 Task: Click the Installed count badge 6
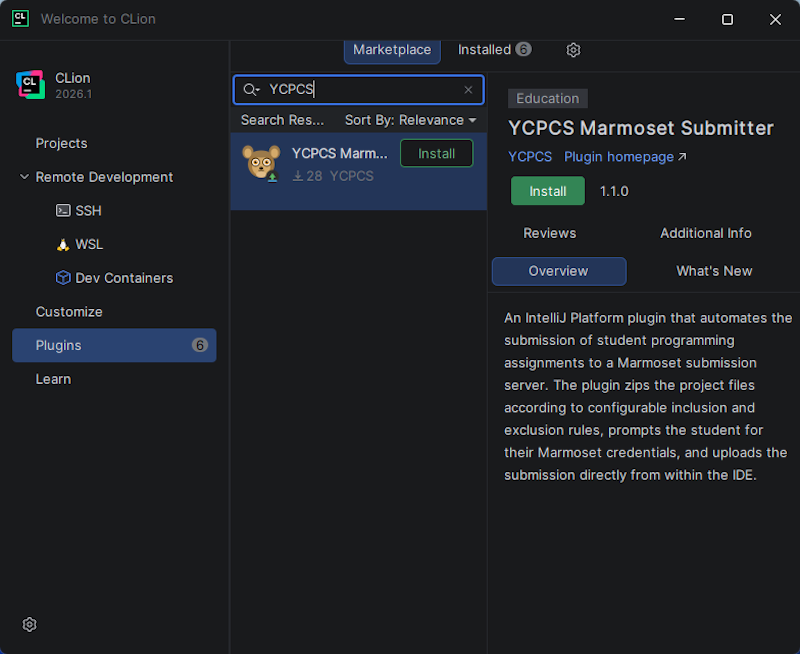pyautogui.click(x=523, y=49)
